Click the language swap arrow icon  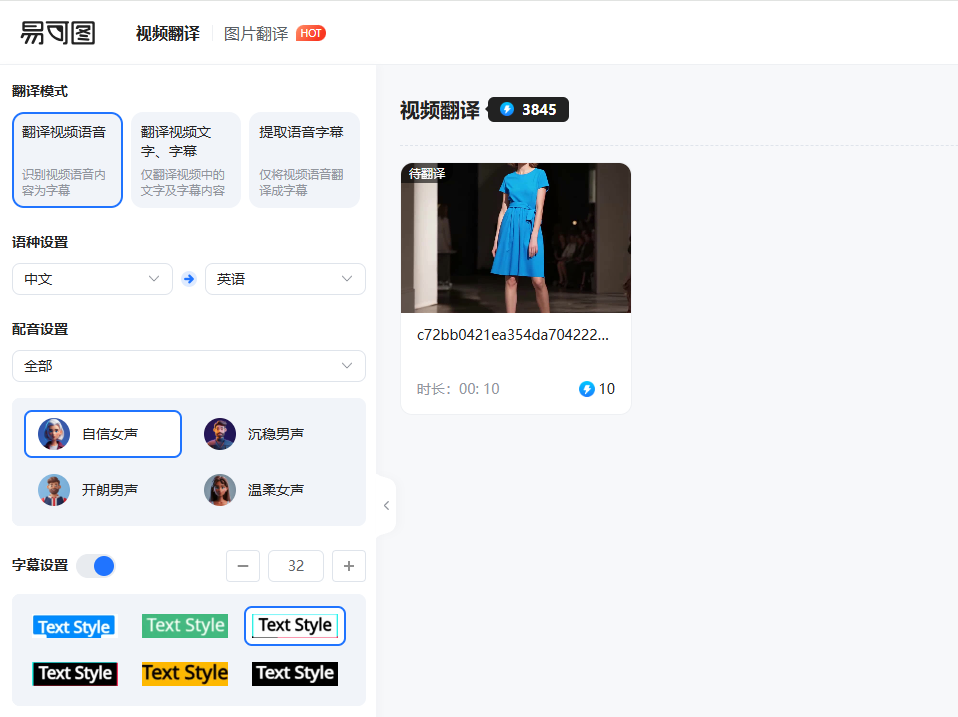click(x=189, y=279)
